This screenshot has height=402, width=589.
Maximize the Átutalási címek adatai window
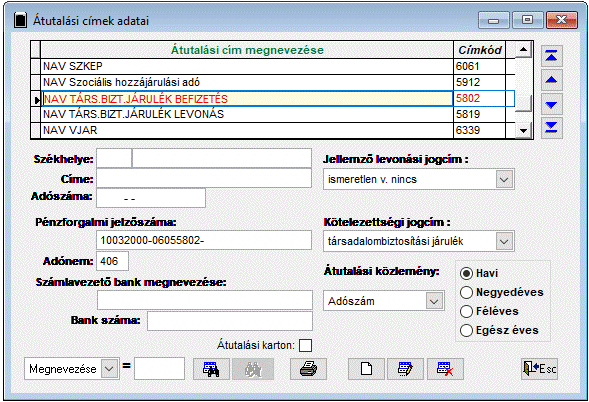(527, 20)
